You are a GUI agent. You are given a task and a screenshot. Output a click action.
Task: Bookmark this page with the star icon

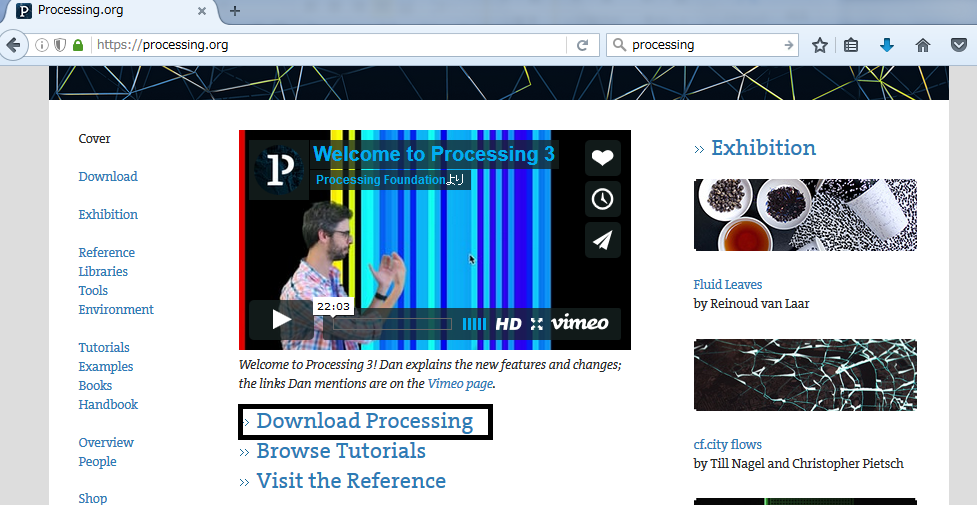(x=820, y=45)
